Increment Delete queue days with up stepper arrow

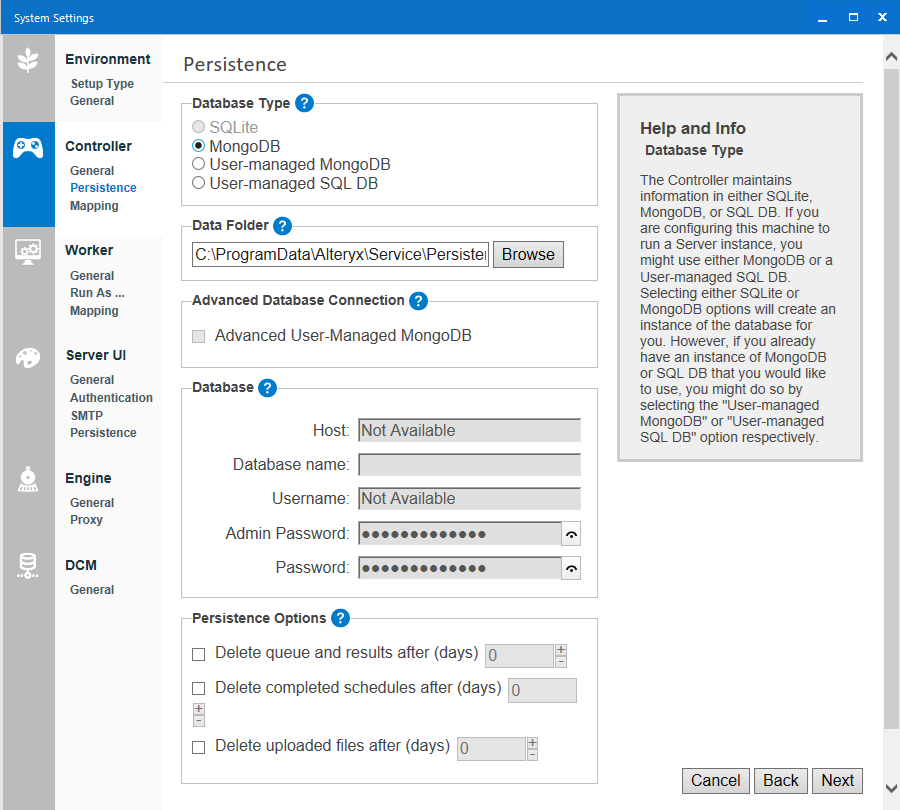[560, 649]
